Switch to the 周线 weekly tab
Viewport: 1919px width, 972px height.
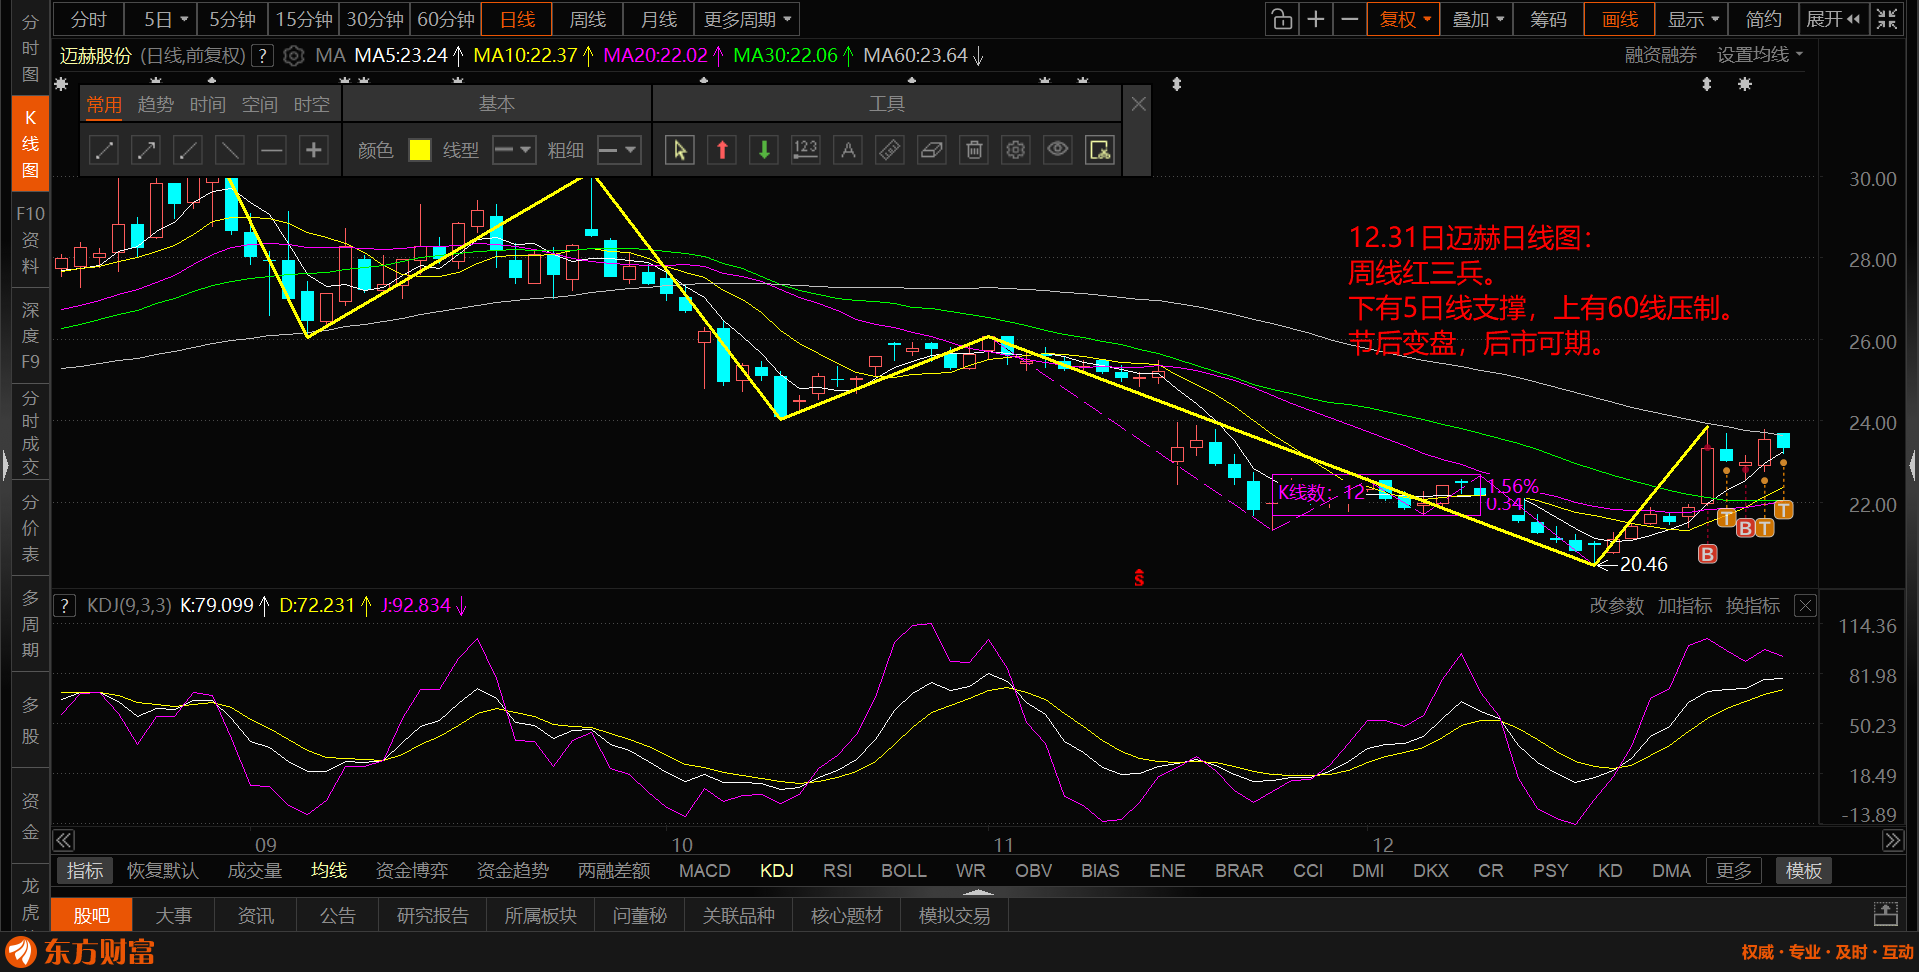587,19
